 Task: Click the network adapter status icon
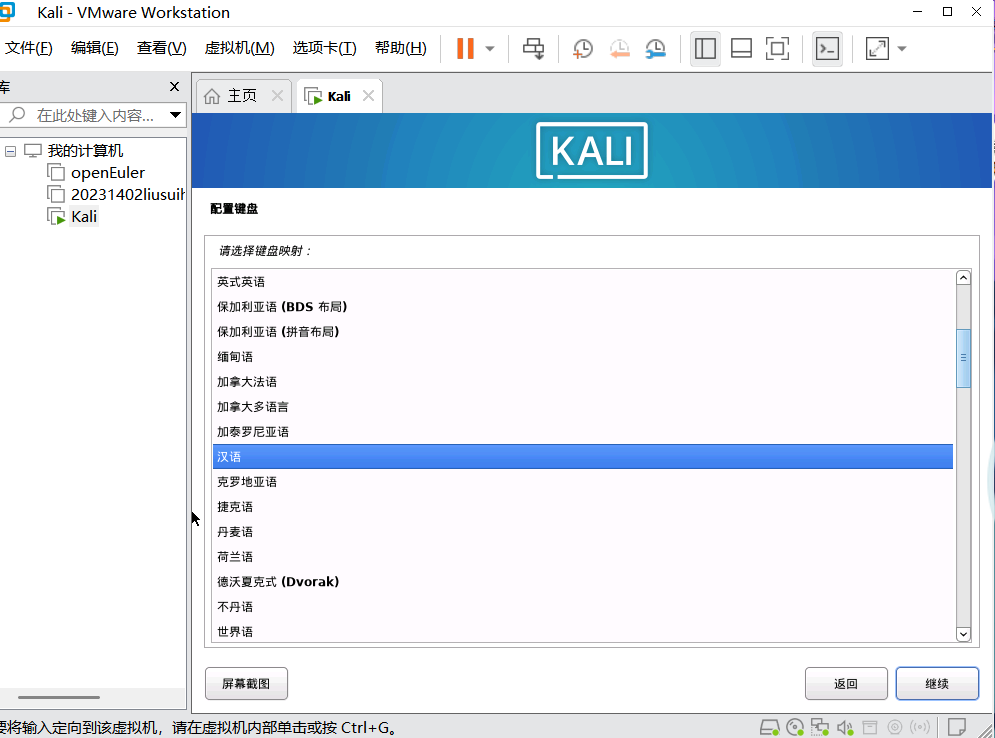[819, 727]
